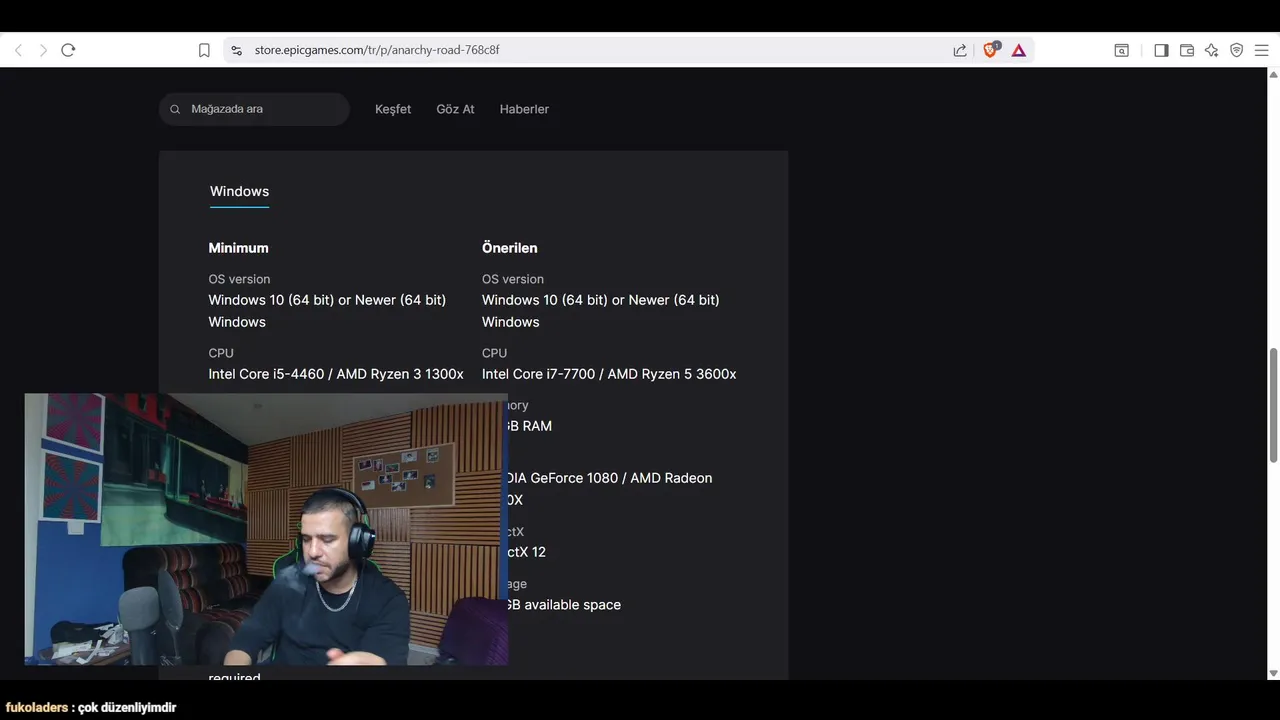
Task: Open Leo AI sparkle icon
Action: point(1212,50)
